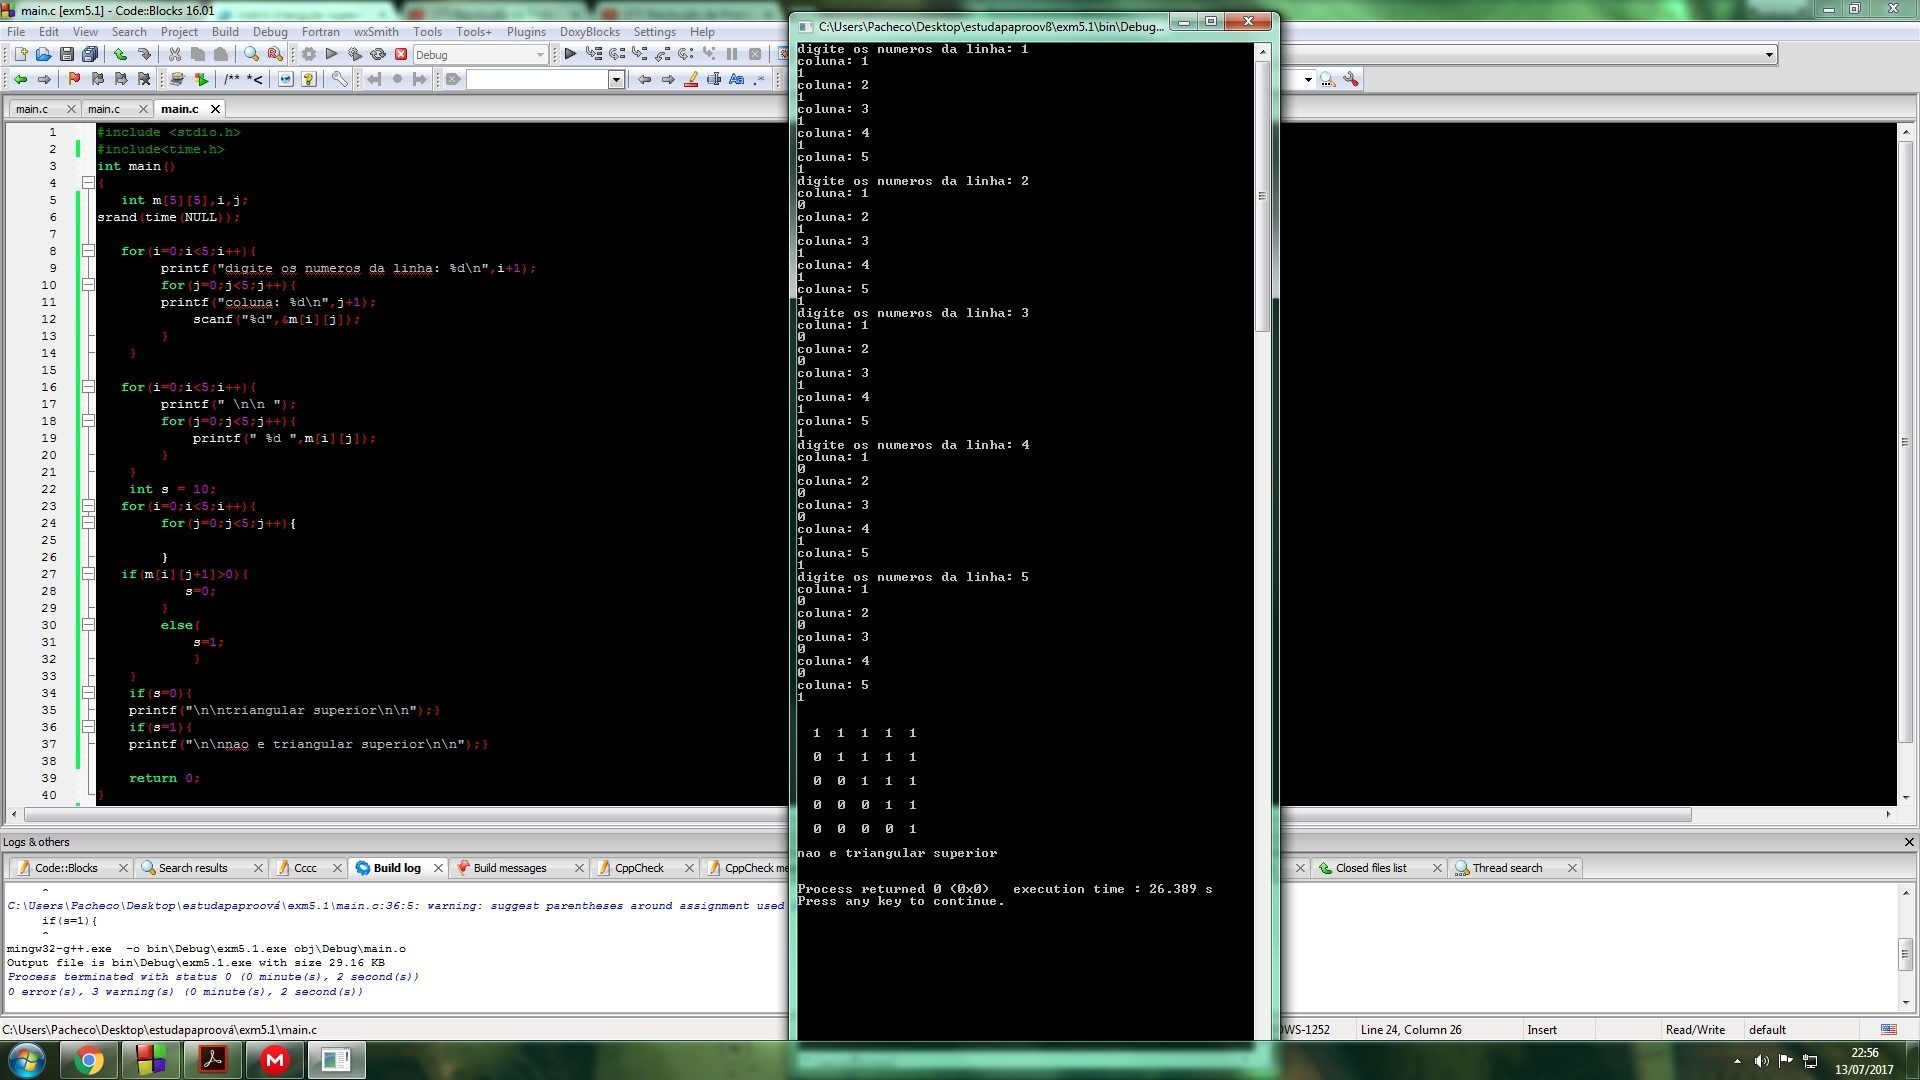Close the active bold main.c editor tab
The height and width of the screenshot is (1080, 1920).
[215, 109]
